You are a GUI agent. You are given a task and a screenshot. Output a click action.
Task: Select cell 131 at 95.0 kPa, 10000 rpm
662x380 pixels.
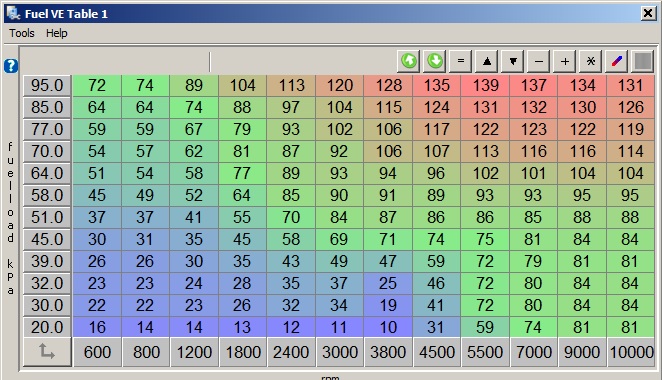tap(631, 86)
